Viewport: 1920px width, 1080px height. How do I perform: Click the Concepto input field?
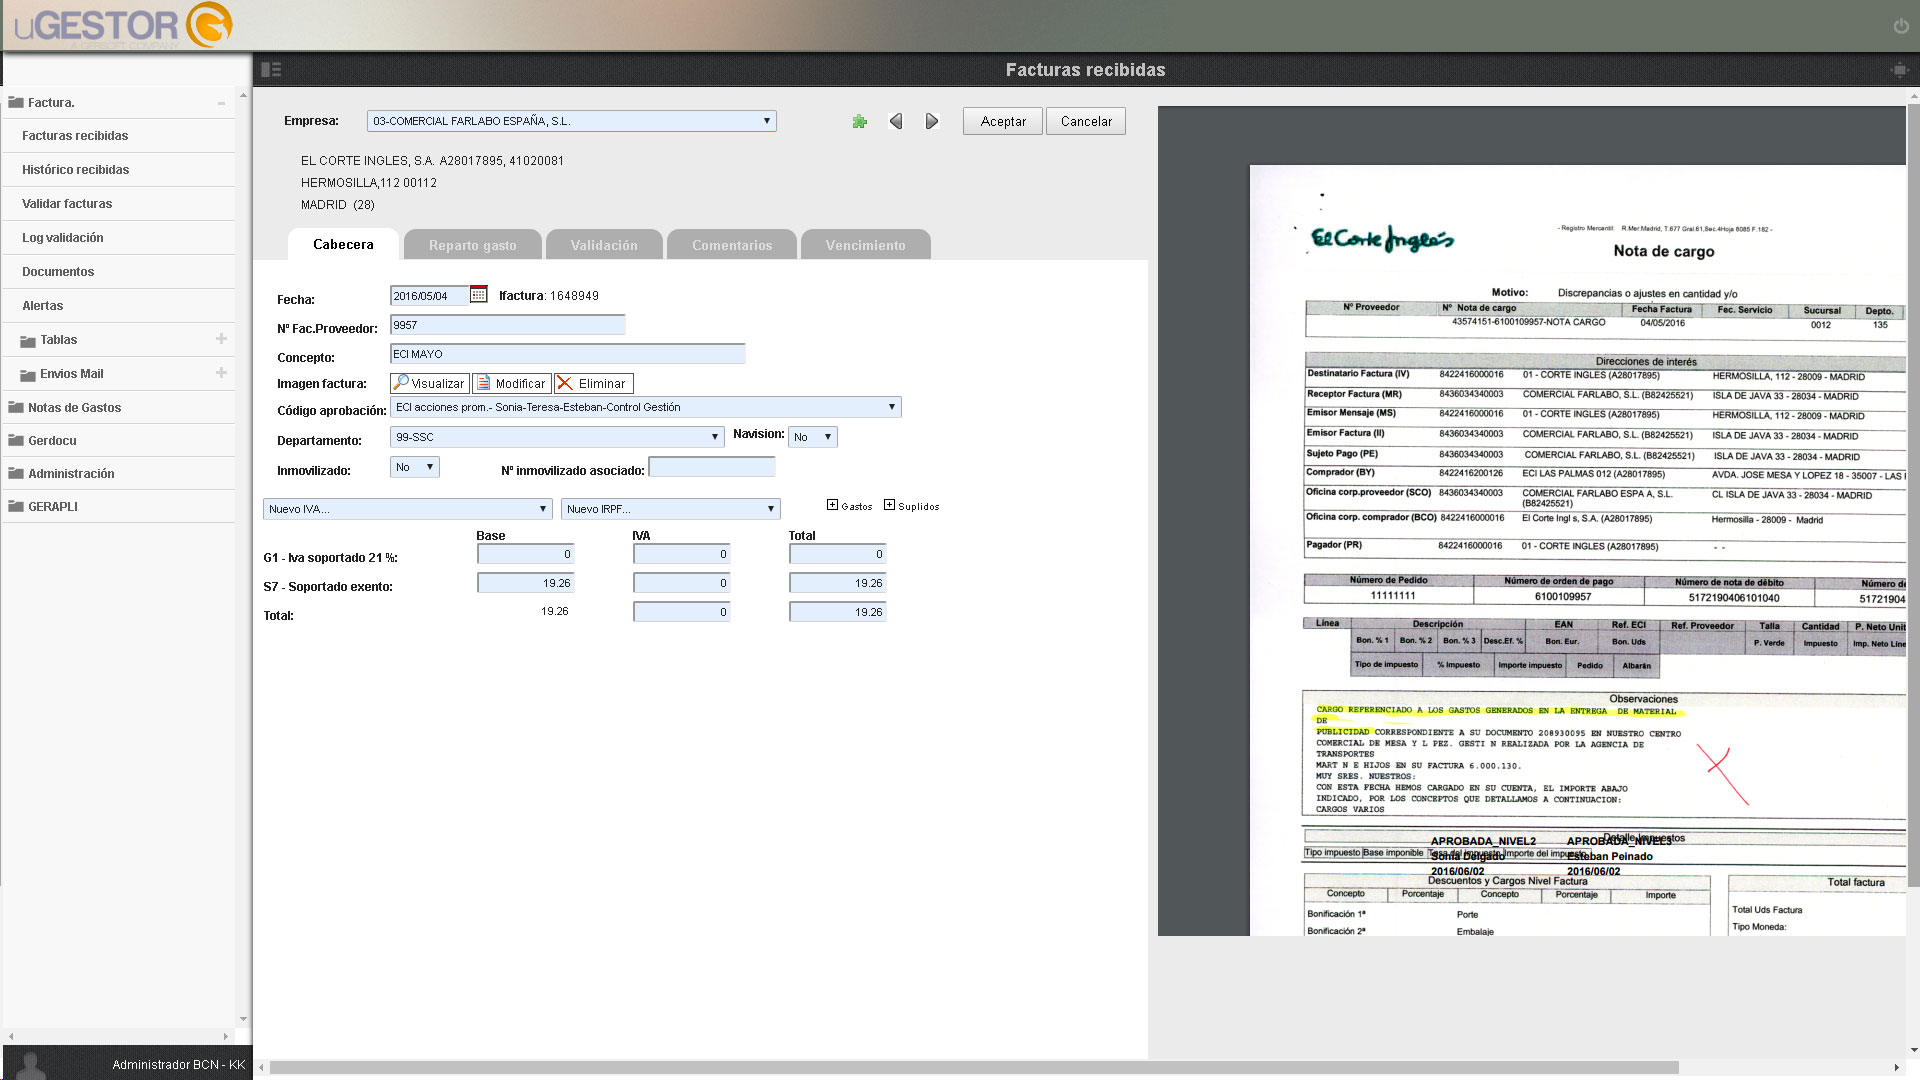click(x=568, y=354)
